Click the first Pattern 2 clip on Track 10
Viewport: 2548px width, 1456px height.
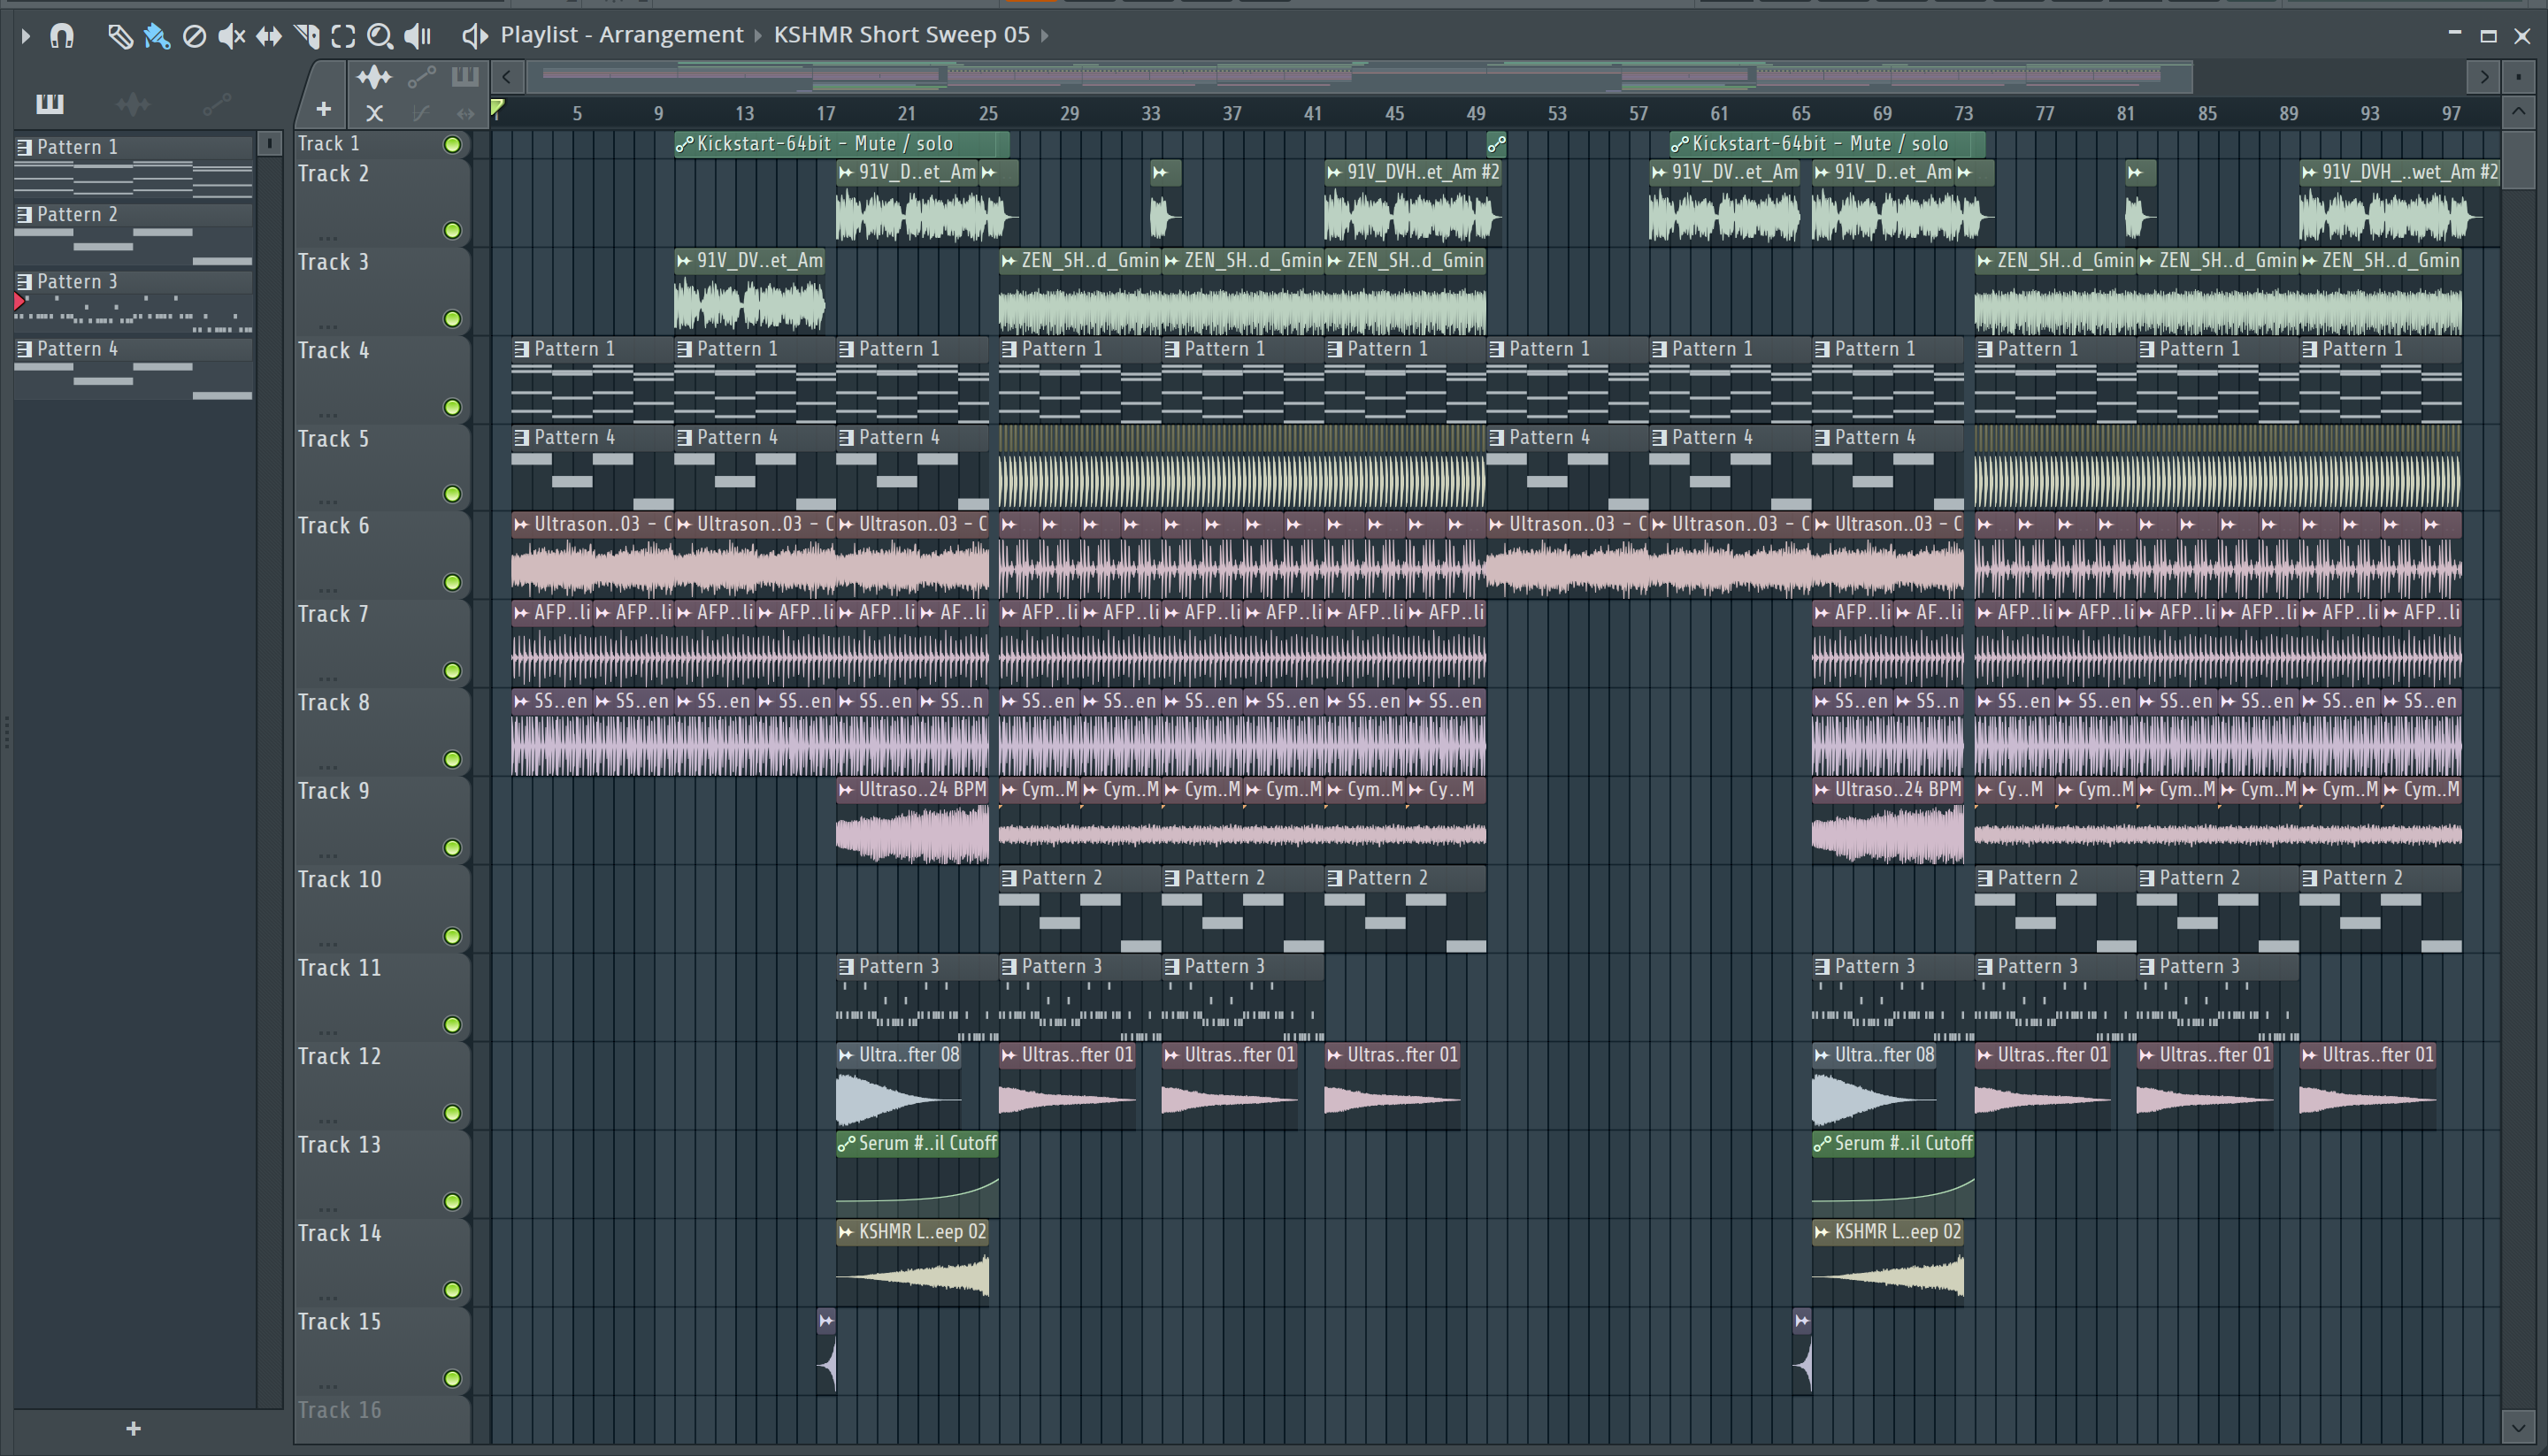(1080, 909)
